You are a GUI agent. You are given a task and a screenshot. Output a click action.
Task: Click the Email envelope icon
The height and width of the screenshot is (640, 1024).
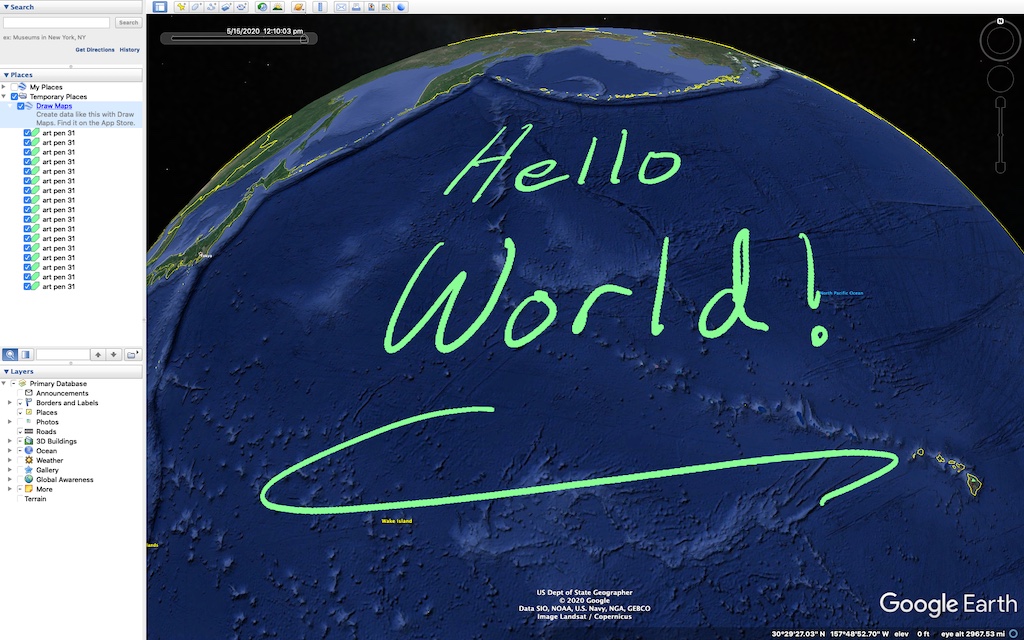(341, 7)
